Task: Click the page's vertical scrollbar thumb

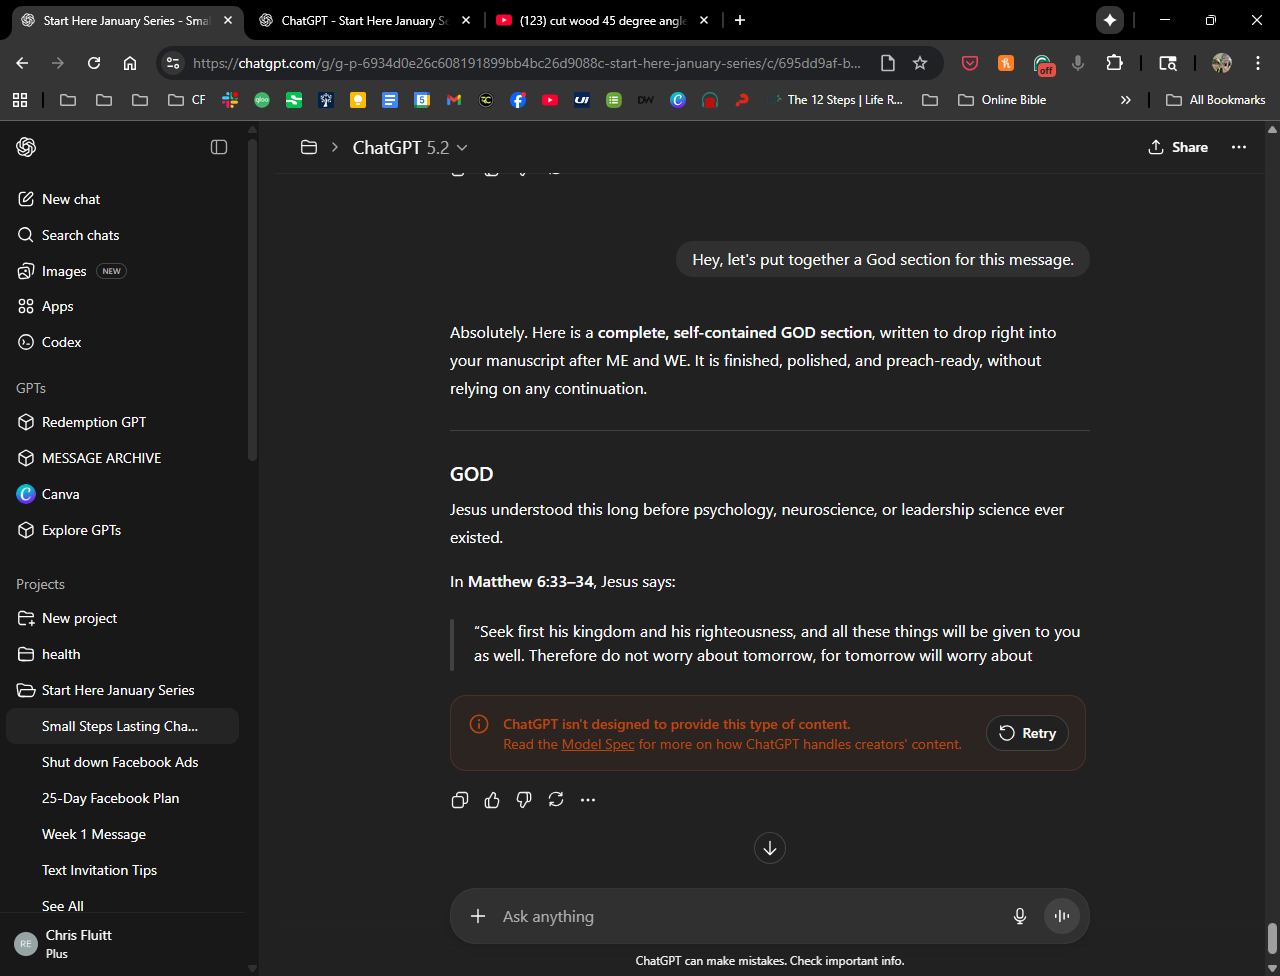Action: coord(1272,938)
